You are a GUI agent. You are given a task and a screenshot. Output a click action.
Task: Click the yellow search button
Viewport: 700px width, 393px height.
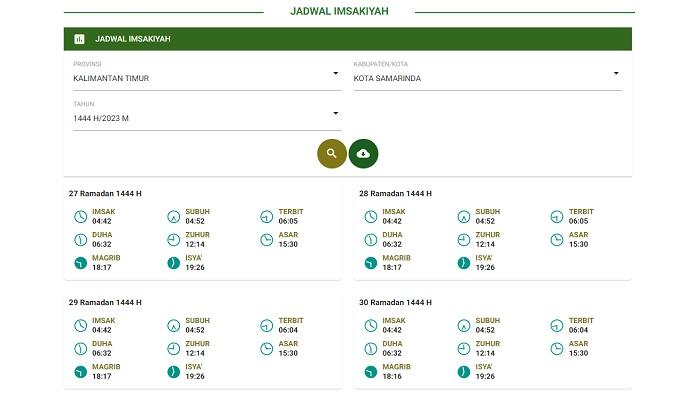click(332, 154)
